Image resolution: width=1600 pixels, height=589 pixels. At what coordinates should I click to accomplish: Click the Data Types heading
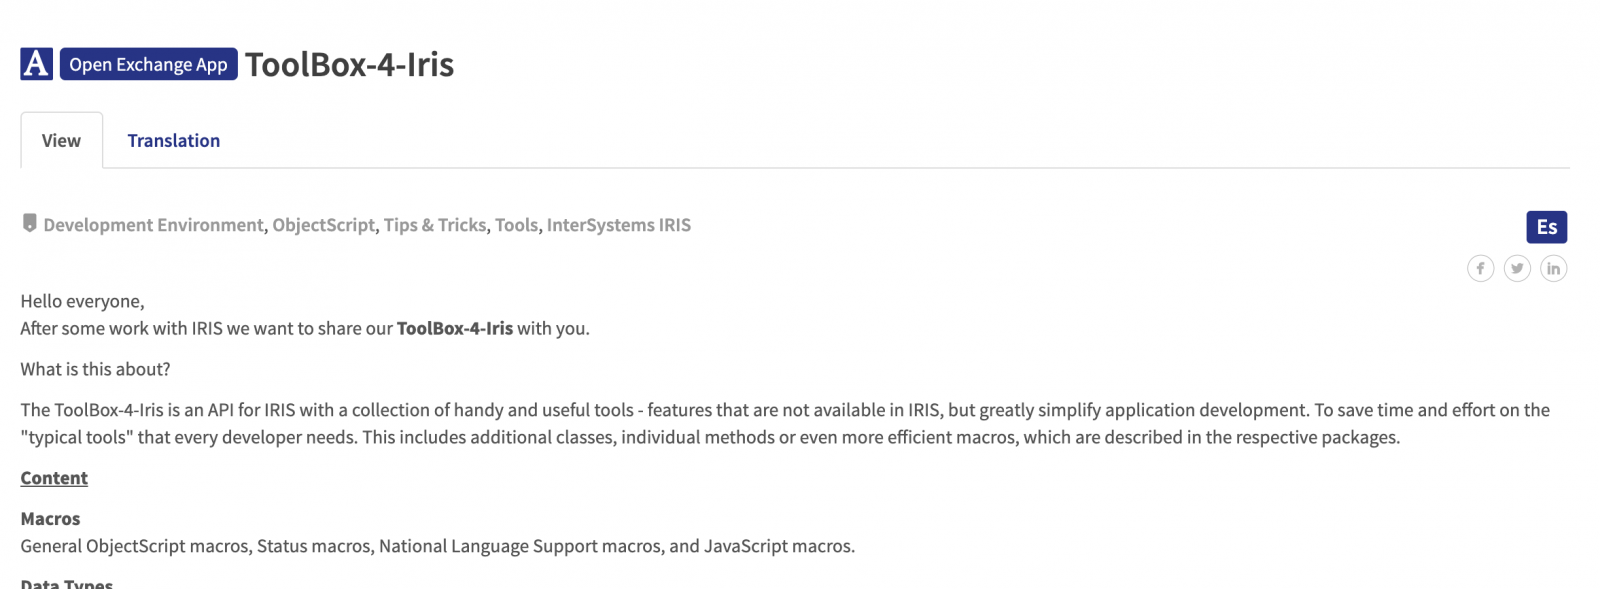pos(67,583)
